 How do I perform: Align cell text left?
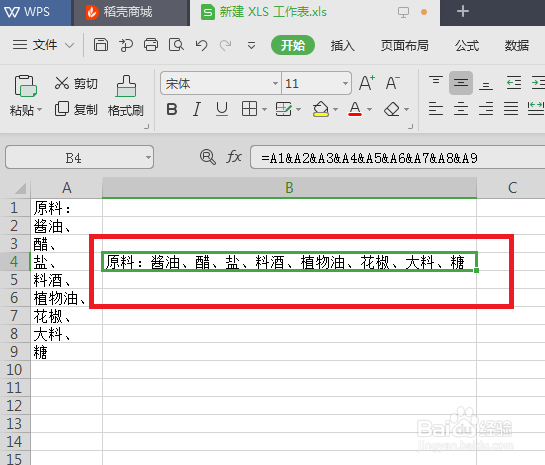pyautogui.click(x=436, y=109)
